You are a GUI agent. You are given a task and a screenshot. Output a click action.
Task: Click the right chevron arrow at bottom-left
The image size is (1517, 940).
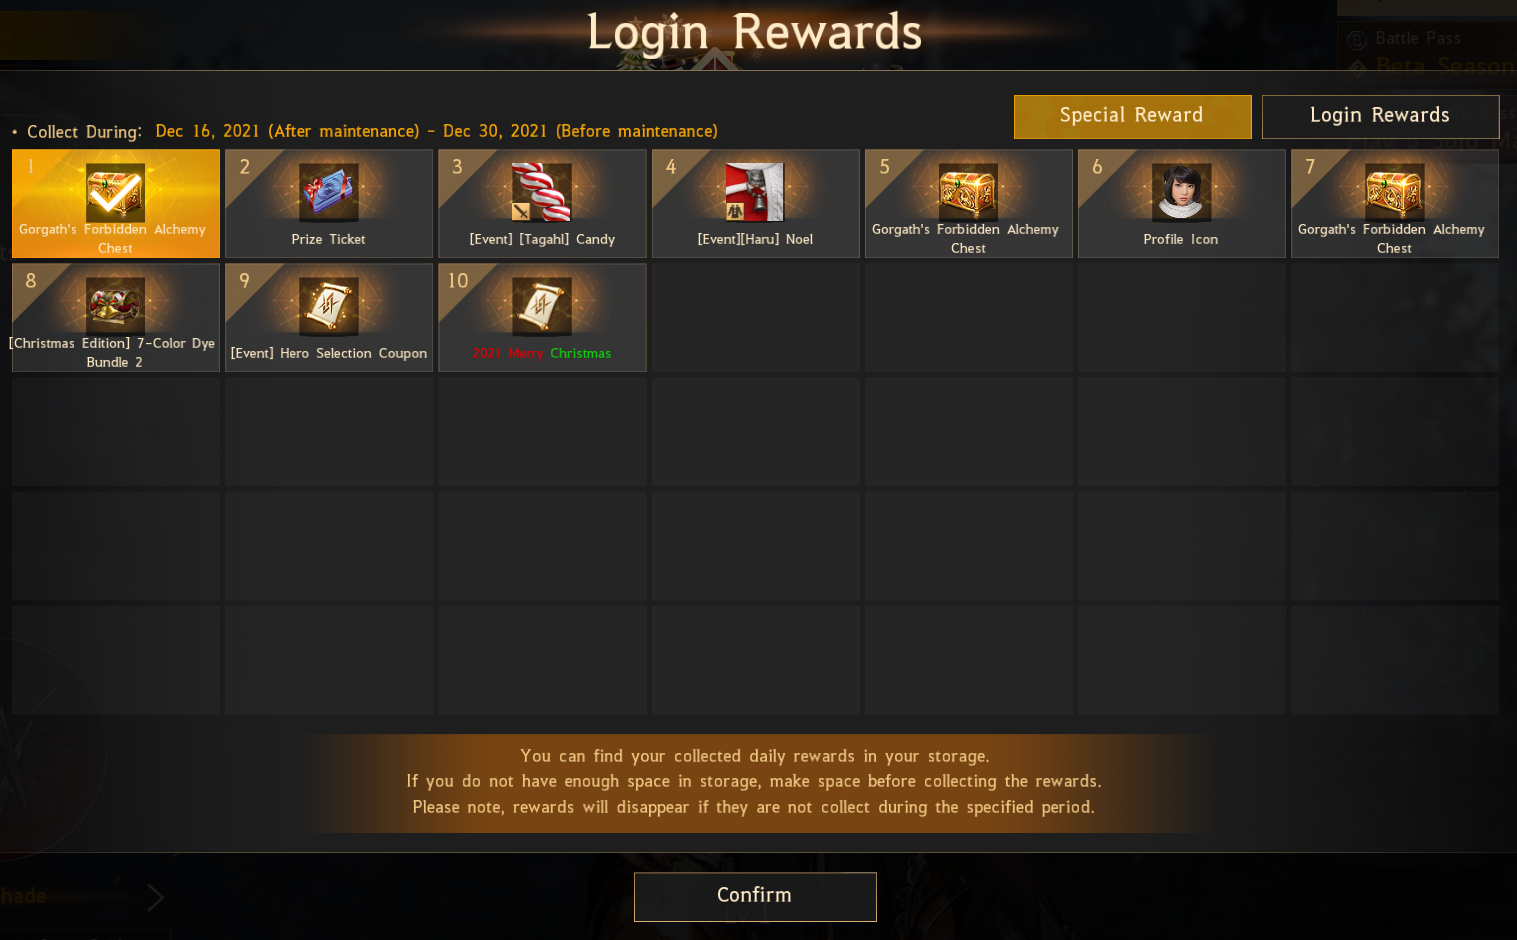(155, 897)
